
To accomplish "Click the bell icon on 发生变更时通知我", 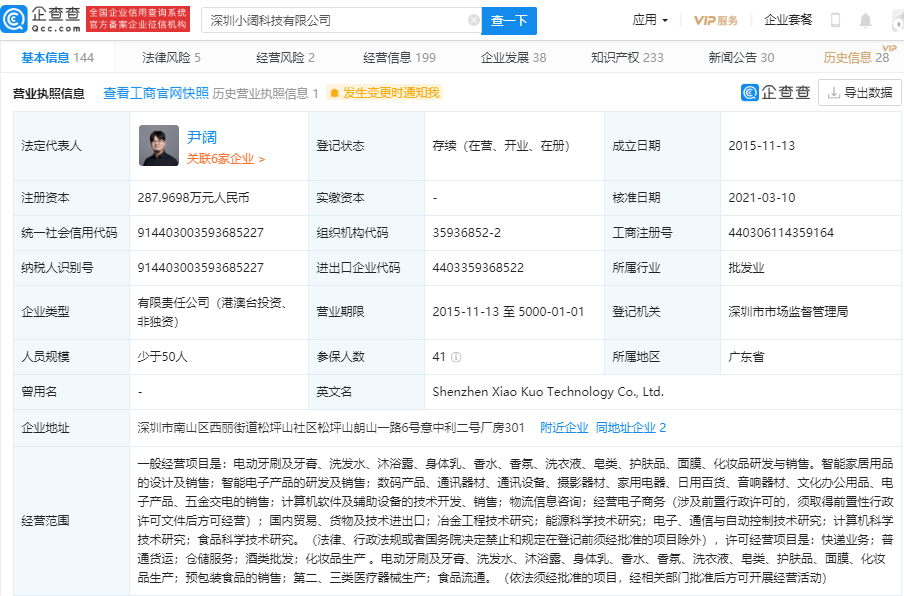I will coord(334,93).
